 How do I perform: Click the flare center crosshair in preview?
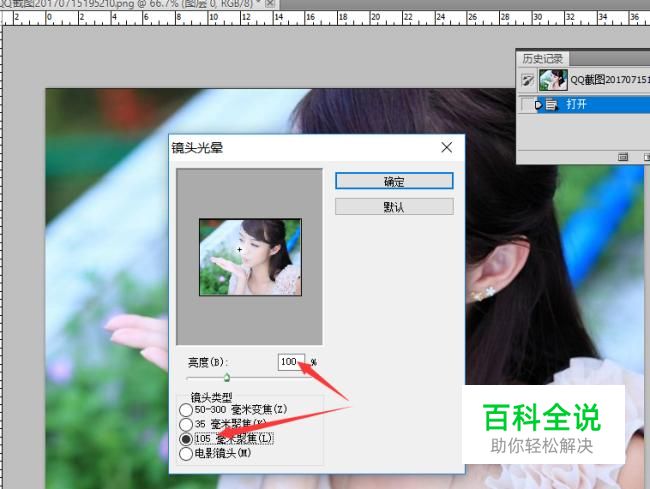click(239, 249)
